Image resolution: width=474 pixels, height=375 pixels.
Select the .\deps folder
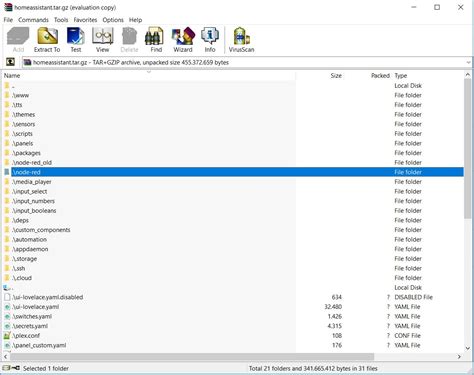(20, 220)
